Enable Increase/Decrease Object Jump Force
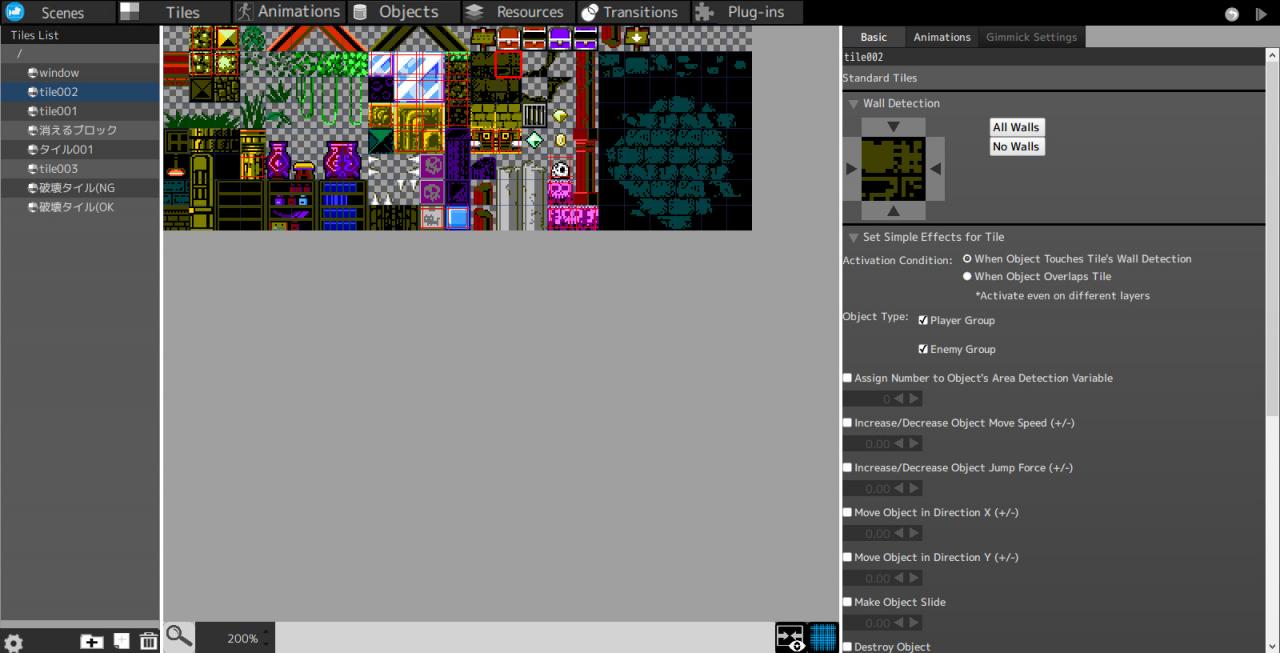Screen dimensions: 1280x653 pos(848,468)
